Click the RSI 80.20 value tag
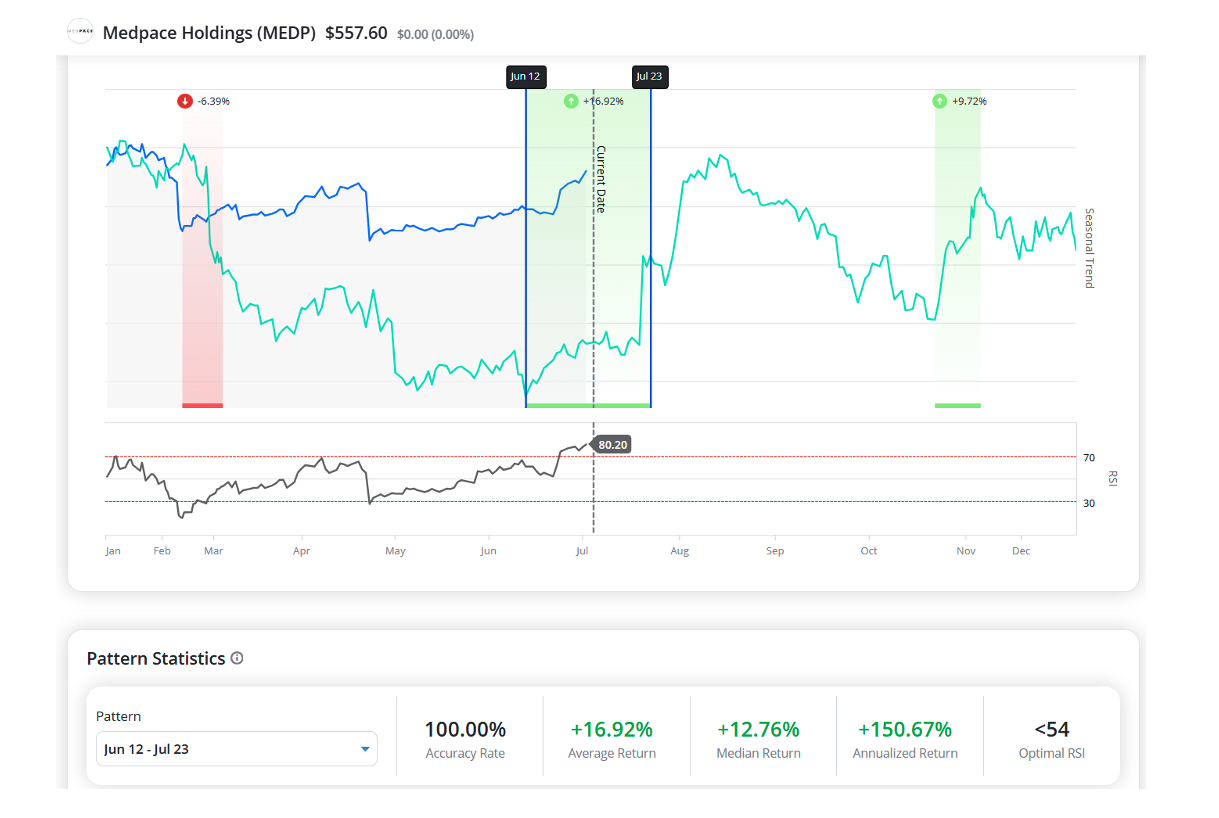 pyautogui.click(x=613, y=445)
